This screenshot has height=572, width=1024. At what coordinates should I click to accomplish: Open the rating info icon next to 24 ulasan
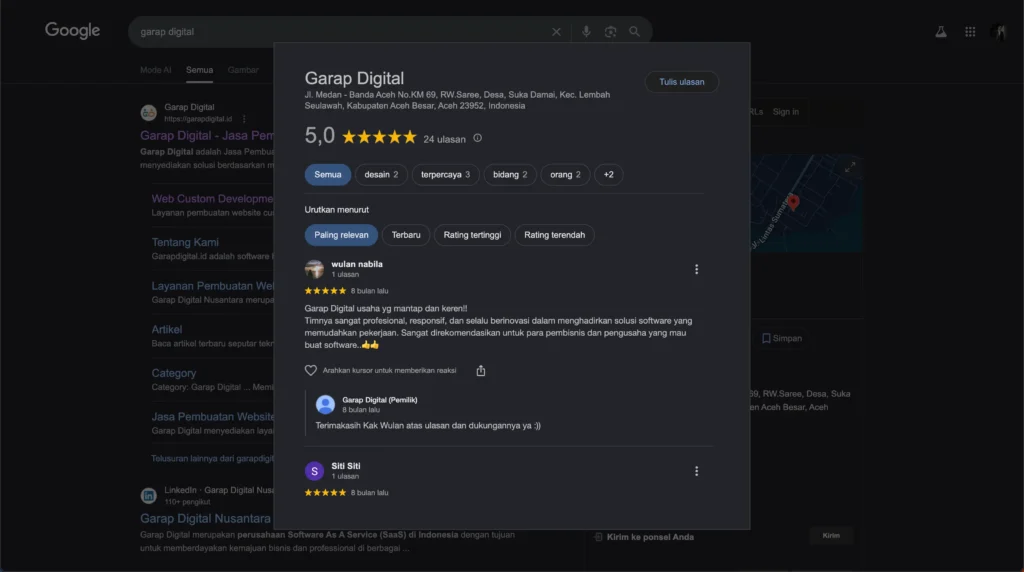477,138
